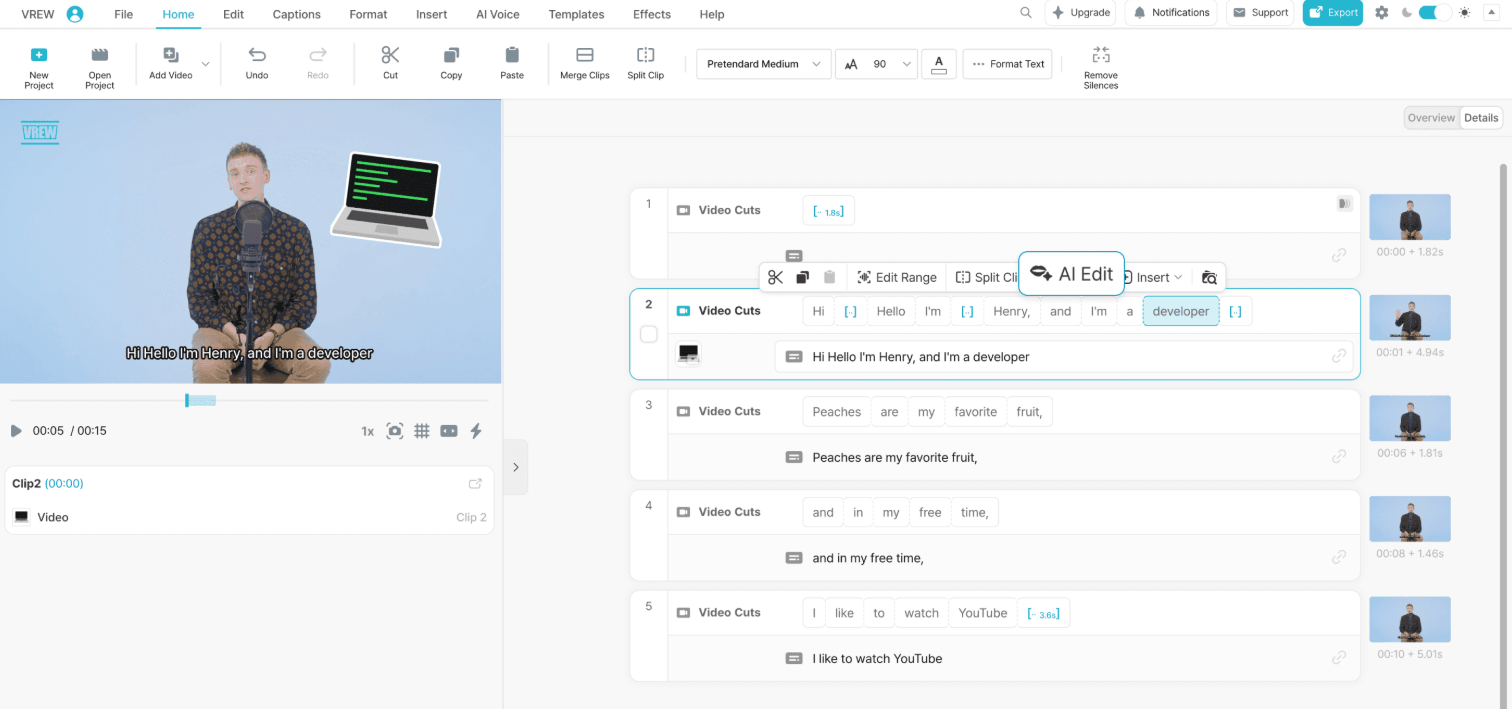1512x709 pixels.
Task: Click the Remove Silences icon
Action: (x=1101, y=55)
